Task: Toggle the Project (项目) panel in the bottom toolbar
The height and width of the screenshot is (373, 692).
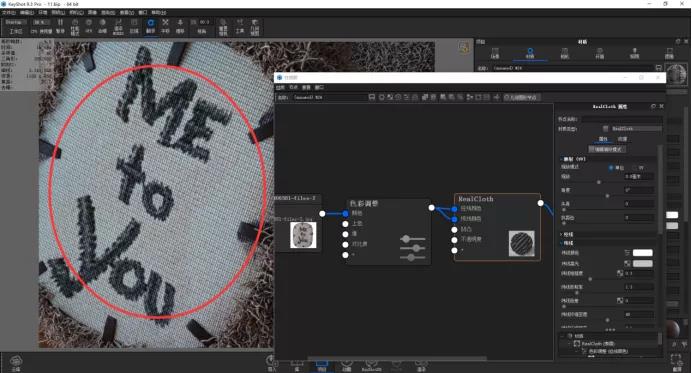Action: click(322, 365)
